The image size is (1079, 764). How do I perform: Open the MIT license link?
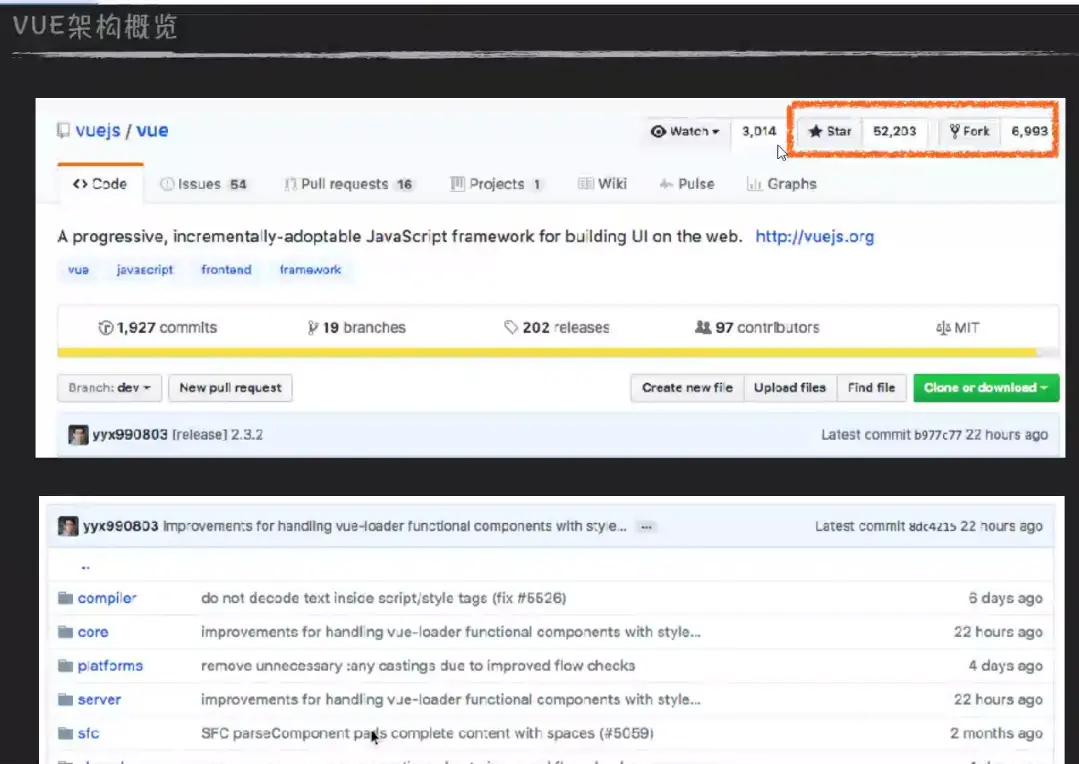coord(957,328)
